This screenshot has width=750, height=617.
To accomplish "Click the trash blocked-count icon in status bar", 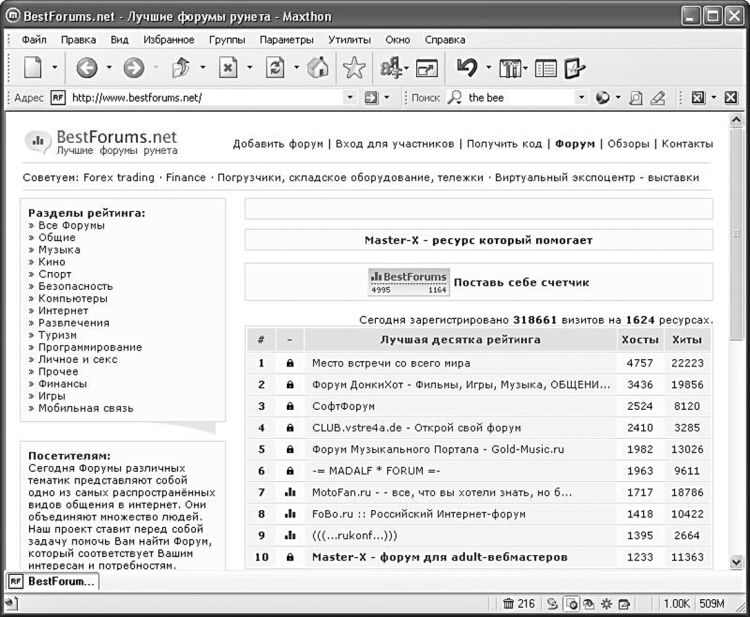I will coord(508,604).
